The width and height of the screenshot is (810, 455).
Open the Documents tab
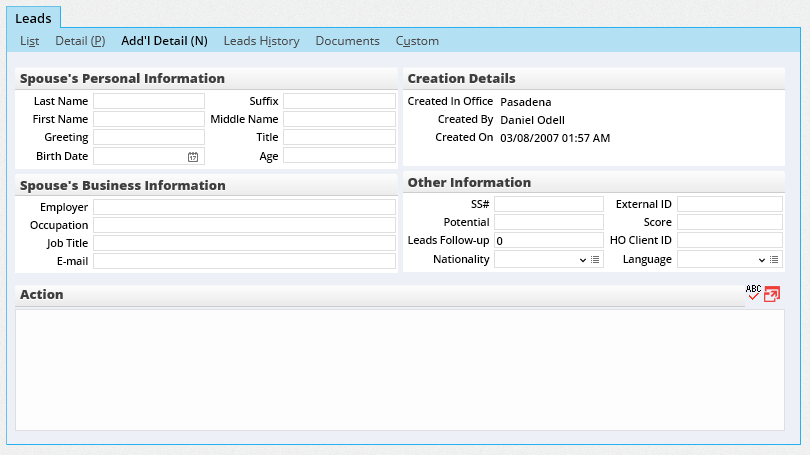point(347,41)
